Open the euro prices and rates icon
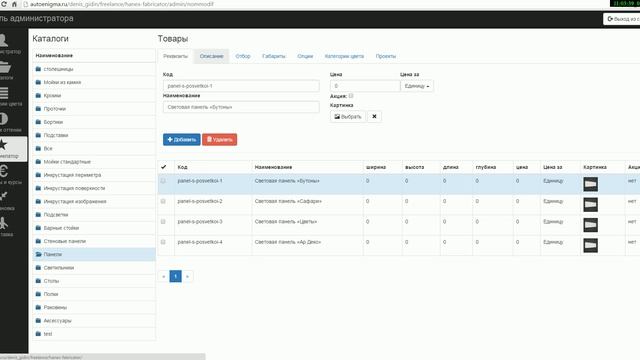The width and height of the screenshot is (640, 360). point(4,171)
